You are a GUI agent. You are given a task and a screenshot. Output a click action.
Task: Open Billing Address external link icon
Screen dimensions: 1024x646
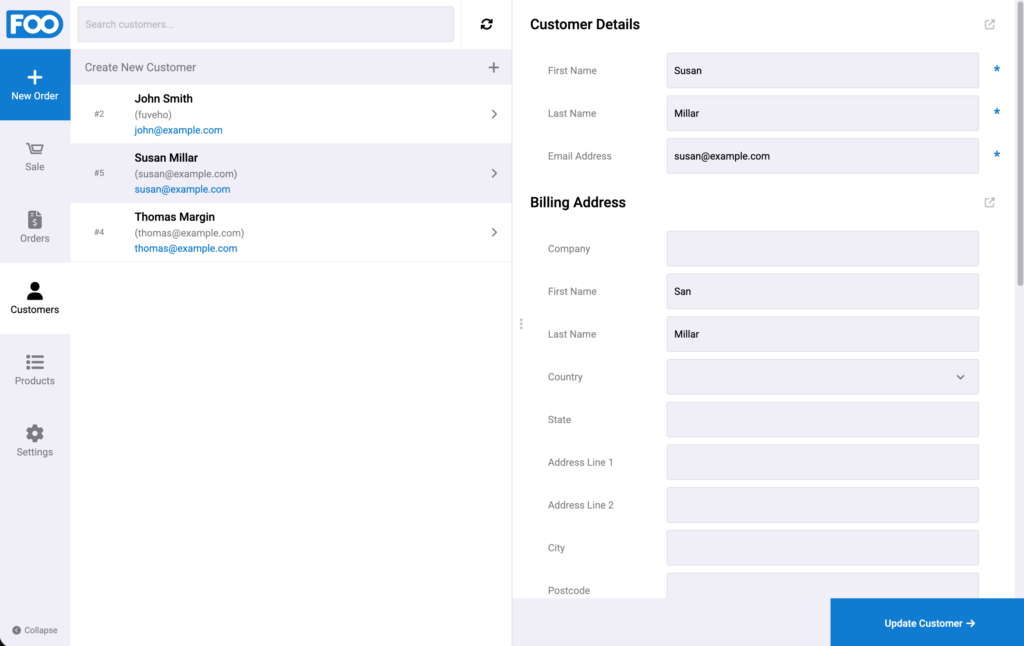point(989,202)
